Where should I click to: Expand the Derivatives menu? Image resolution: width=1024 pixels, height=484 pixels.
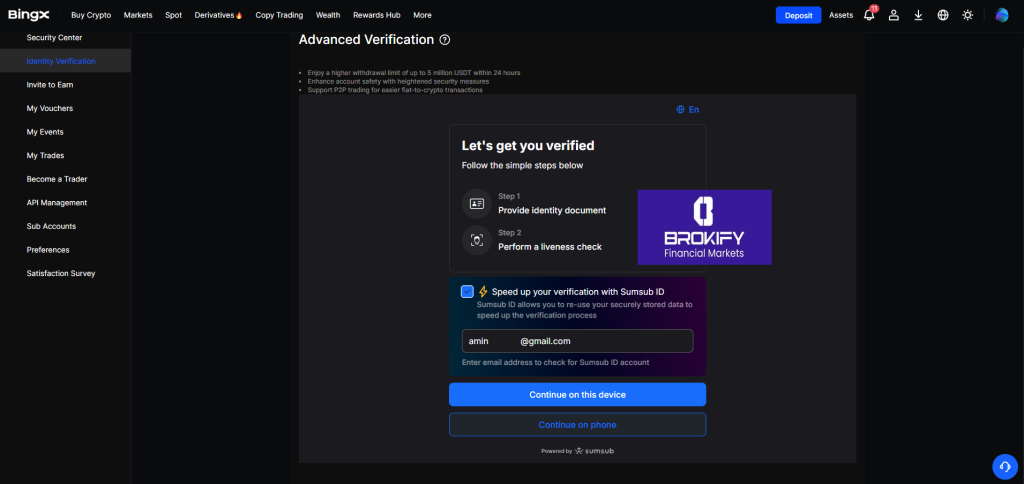pyautogui.click(x=218, y=15)
